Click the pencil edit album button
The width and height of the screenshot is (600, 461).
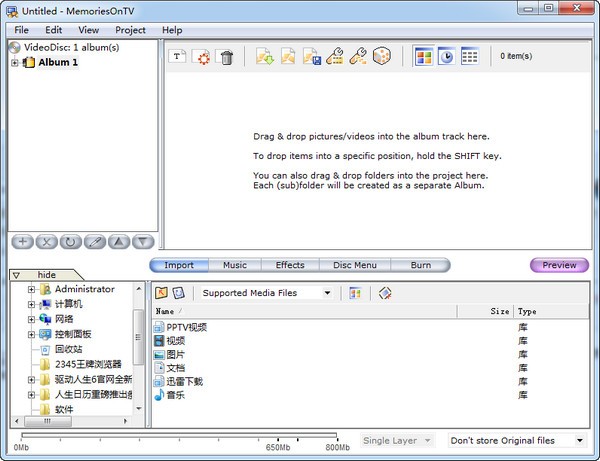[x=95, y=242]
